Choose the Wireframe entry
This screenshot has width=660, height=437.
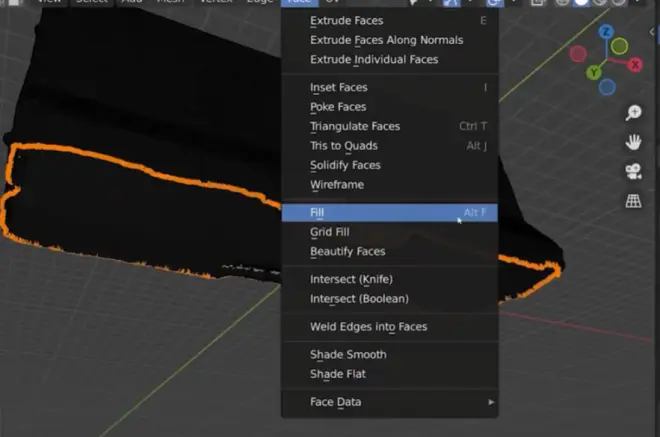(x=390, y=184)
